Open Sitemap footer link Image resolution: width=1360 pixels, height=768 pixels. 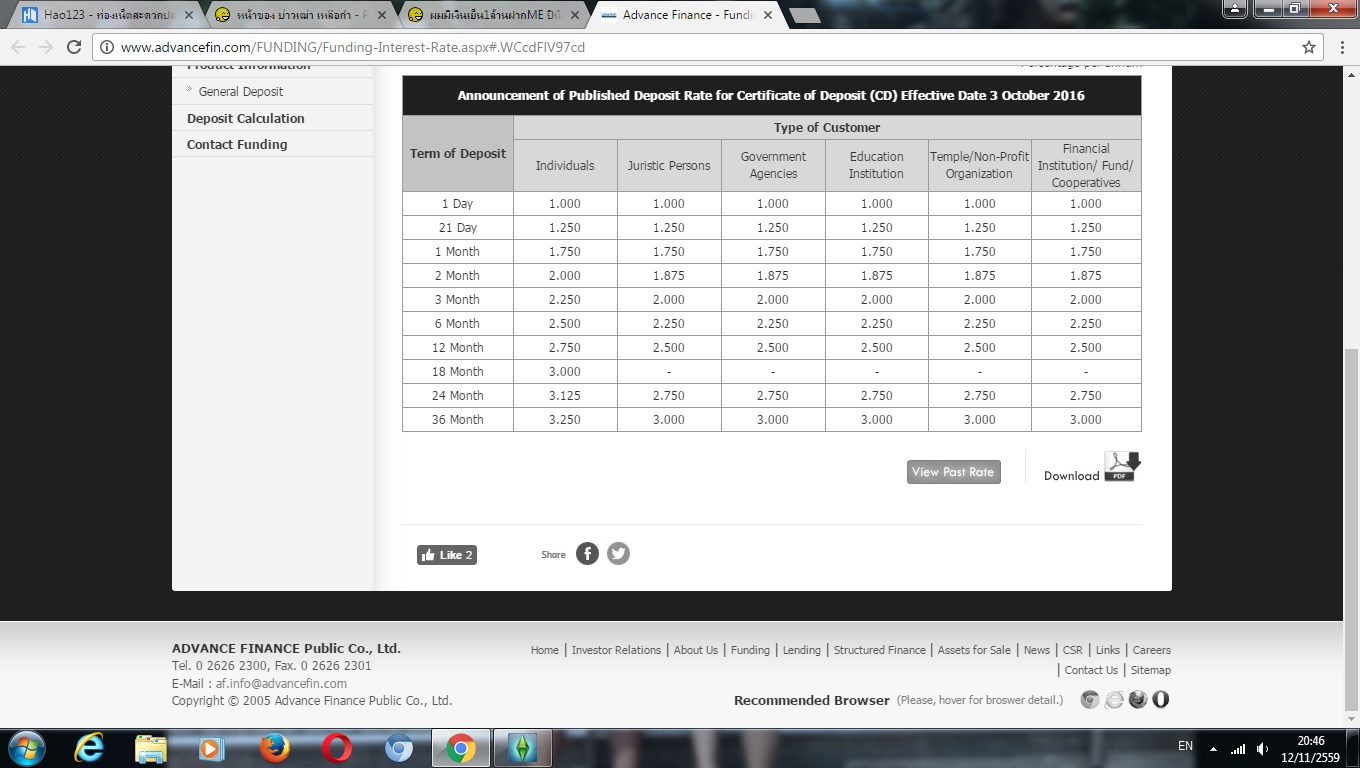click(1150, 670)
